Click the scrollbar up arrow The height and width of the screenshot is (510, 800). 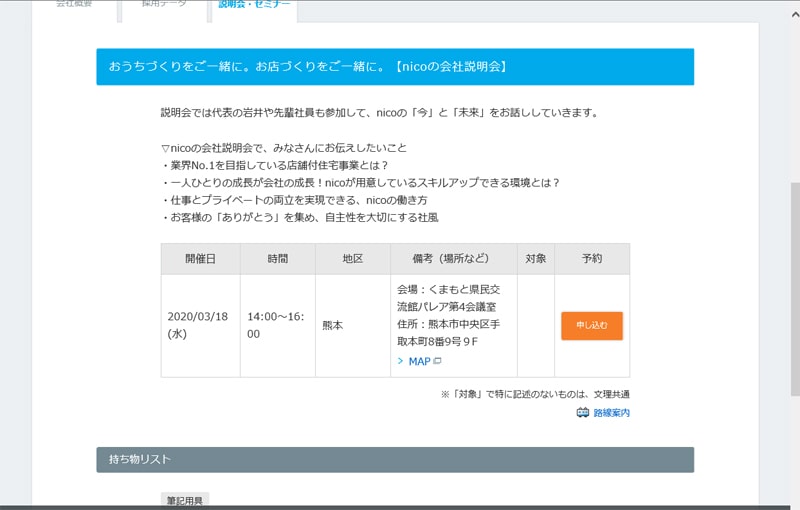point(795,15)
